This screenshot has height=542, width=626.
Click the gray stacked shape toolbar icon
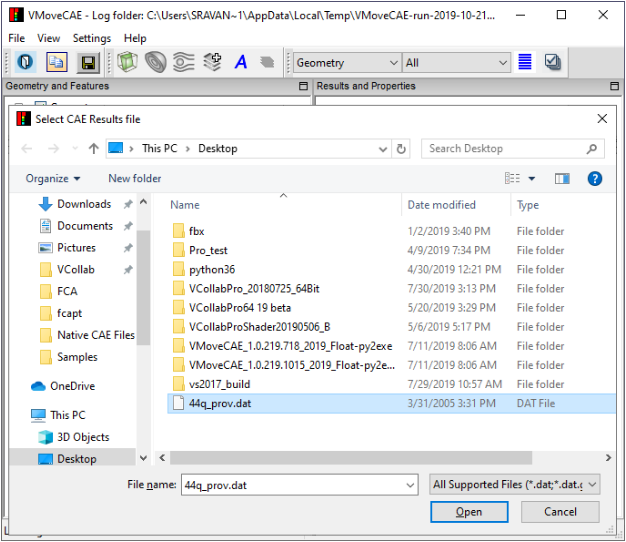[x=267, y=62]
